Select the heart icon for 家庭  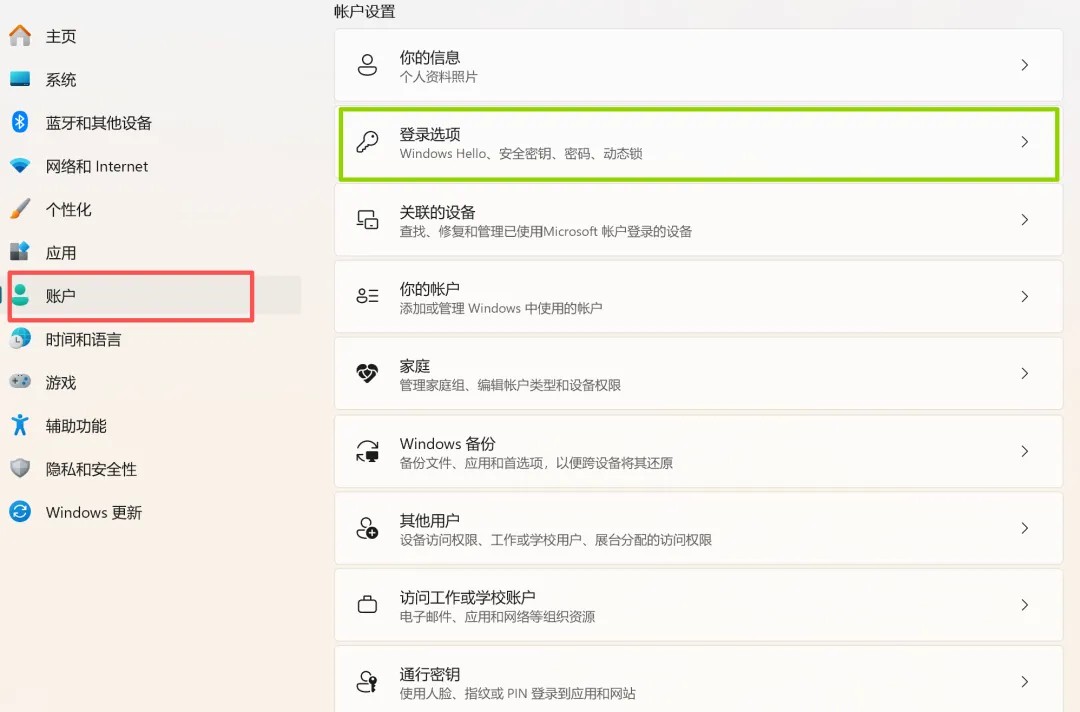pos(367,373)
